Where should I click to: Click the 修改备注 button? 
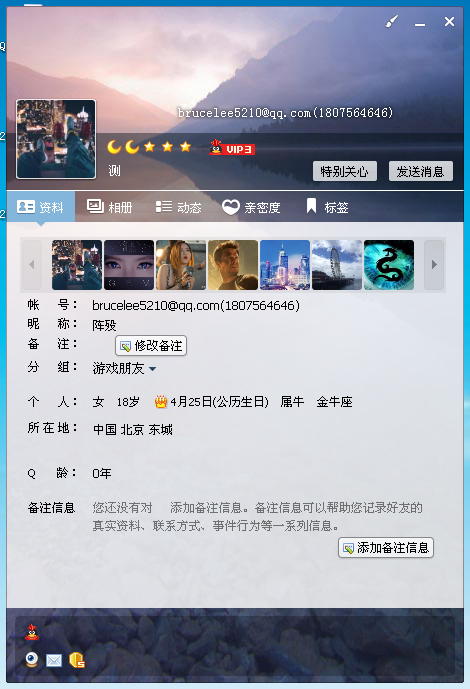151,346
